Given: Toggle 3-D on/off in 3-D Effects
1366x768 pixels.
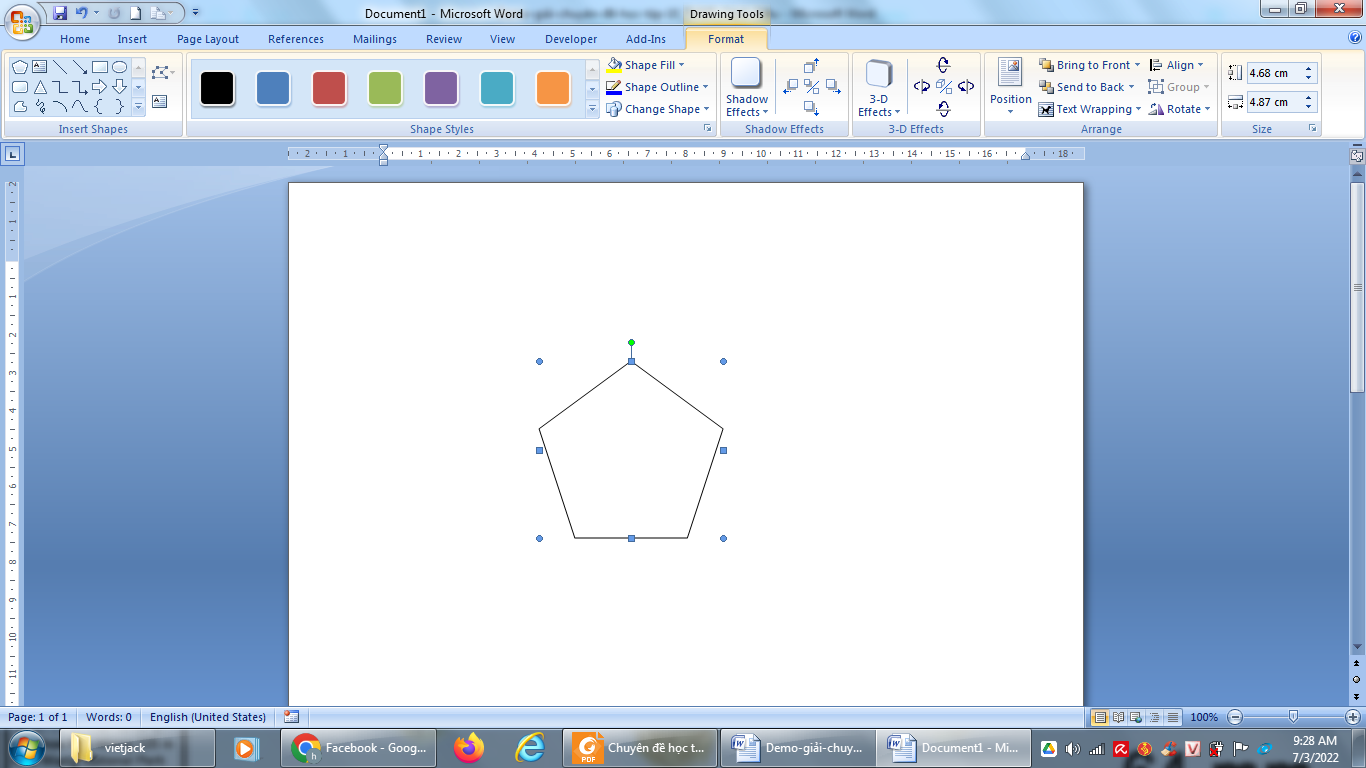Looking at the screenshot, I should coord(943,87).
